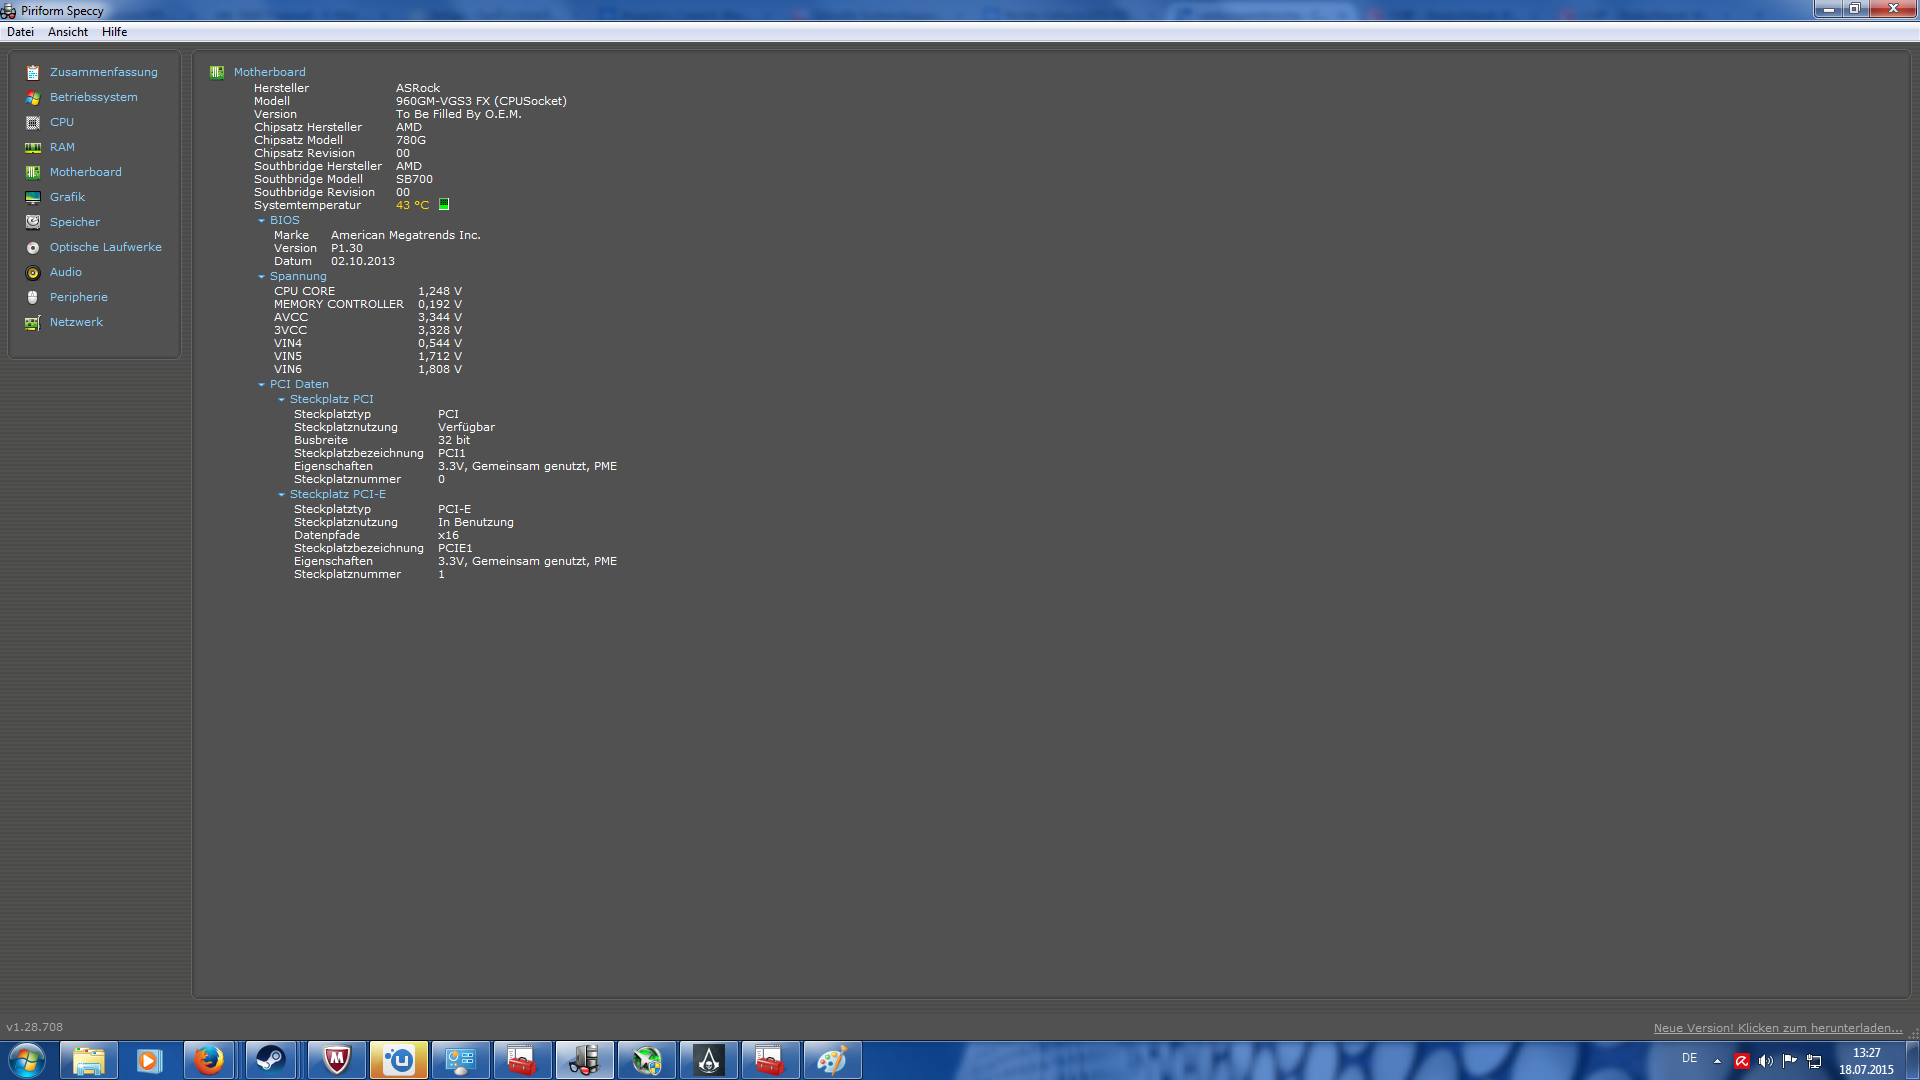Image resolution: width=1920 pixels, height=1080 pixels.
Task: Collapse the BIOS section
Action: [262, 221]
